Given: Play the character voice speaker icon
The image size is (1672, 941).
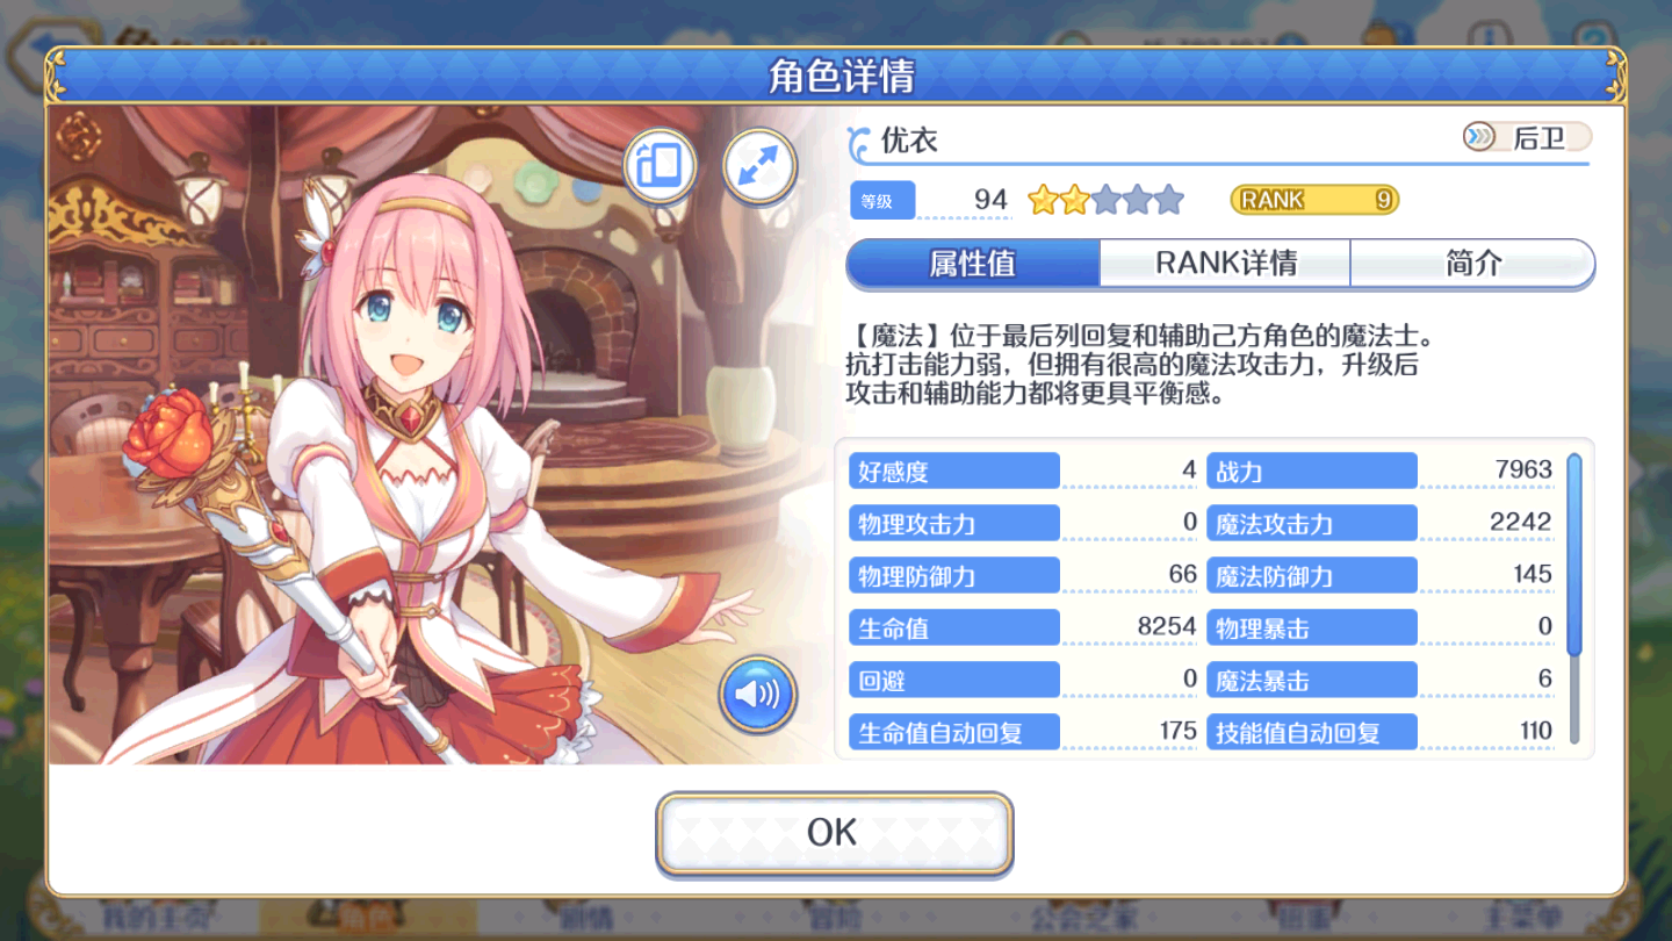Looking at the screenshot, I should [757, 694].
